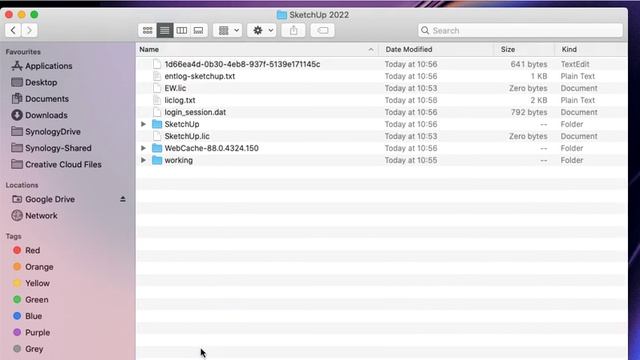Screen dimensions: 640x360
Task: Sort by the Kind column
Action: 569,49
